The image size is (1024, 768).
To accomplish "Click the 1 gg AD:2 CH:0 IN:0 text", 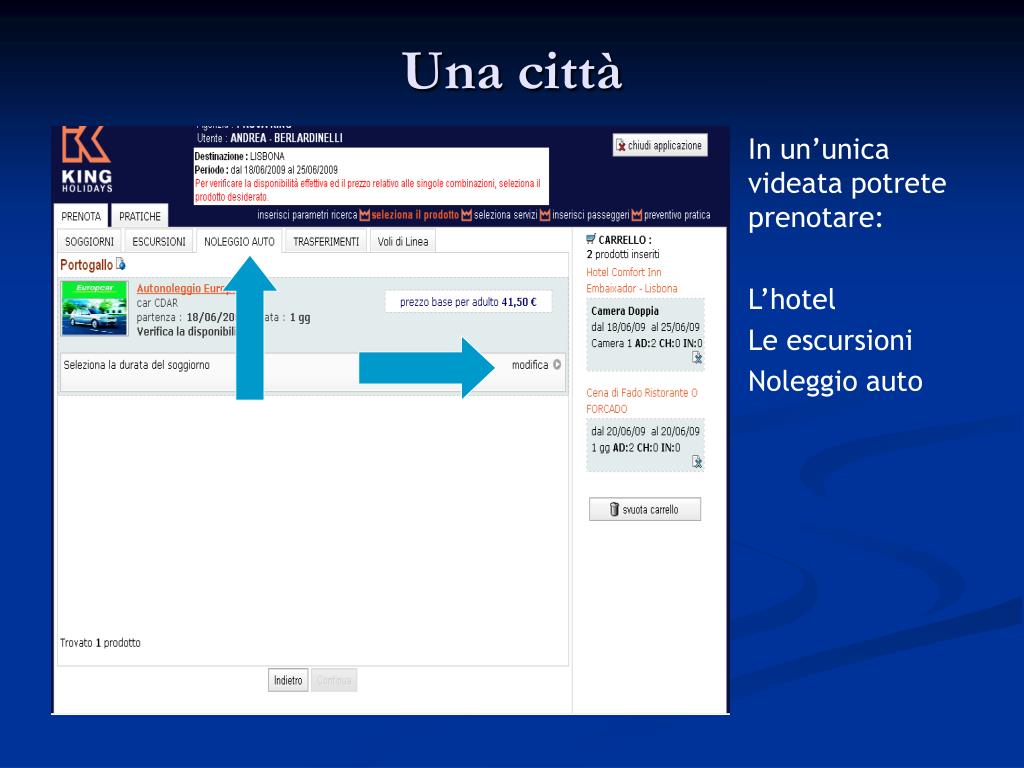I will click(635, 447).
